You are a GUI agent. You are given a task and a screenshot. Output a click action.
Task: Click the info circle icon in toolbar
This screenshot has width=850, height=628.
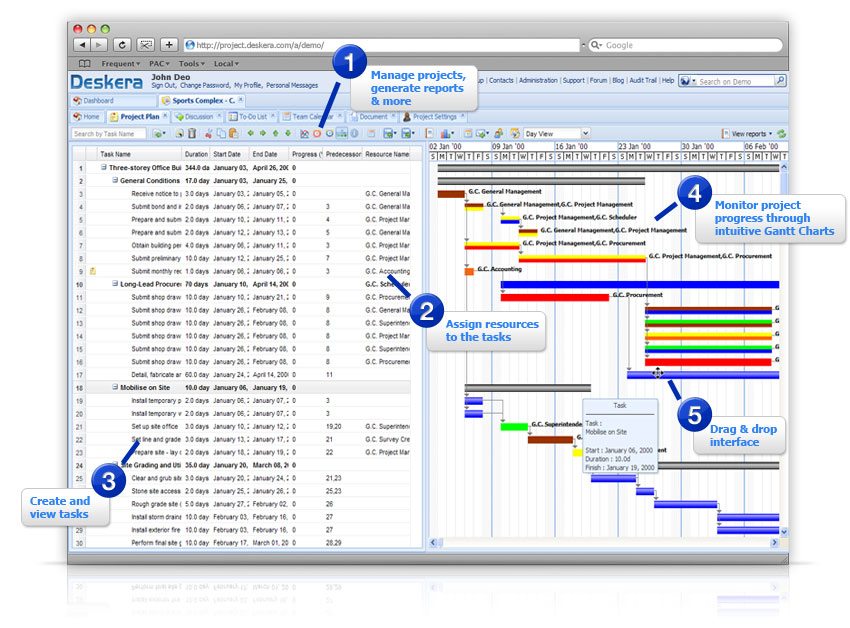pyautogui.click(x=354, y=133)
